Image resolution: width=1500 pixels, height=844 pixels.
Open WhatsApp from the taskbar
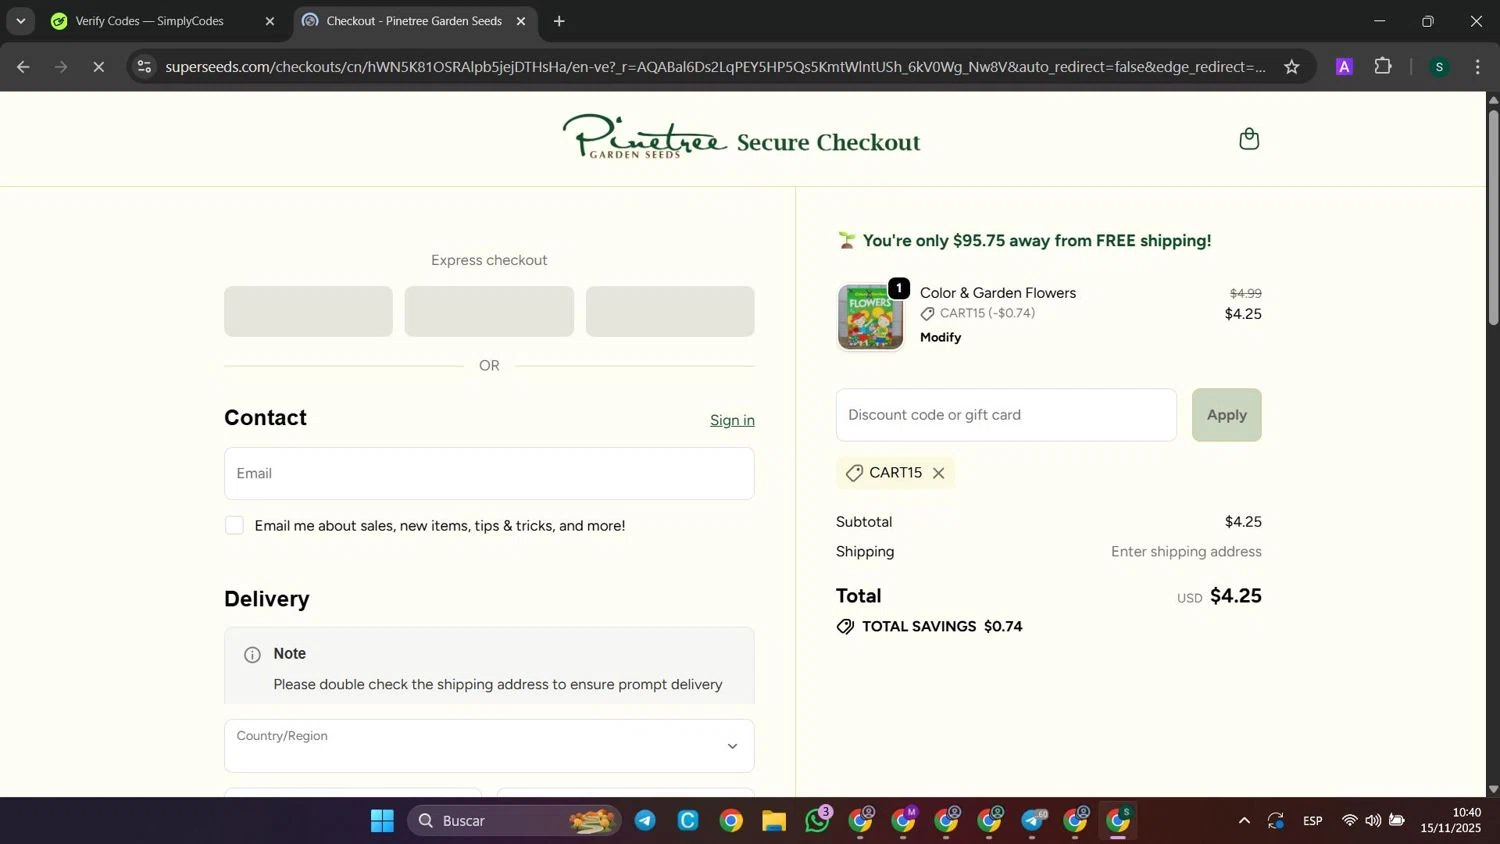(x=817, y=821)
